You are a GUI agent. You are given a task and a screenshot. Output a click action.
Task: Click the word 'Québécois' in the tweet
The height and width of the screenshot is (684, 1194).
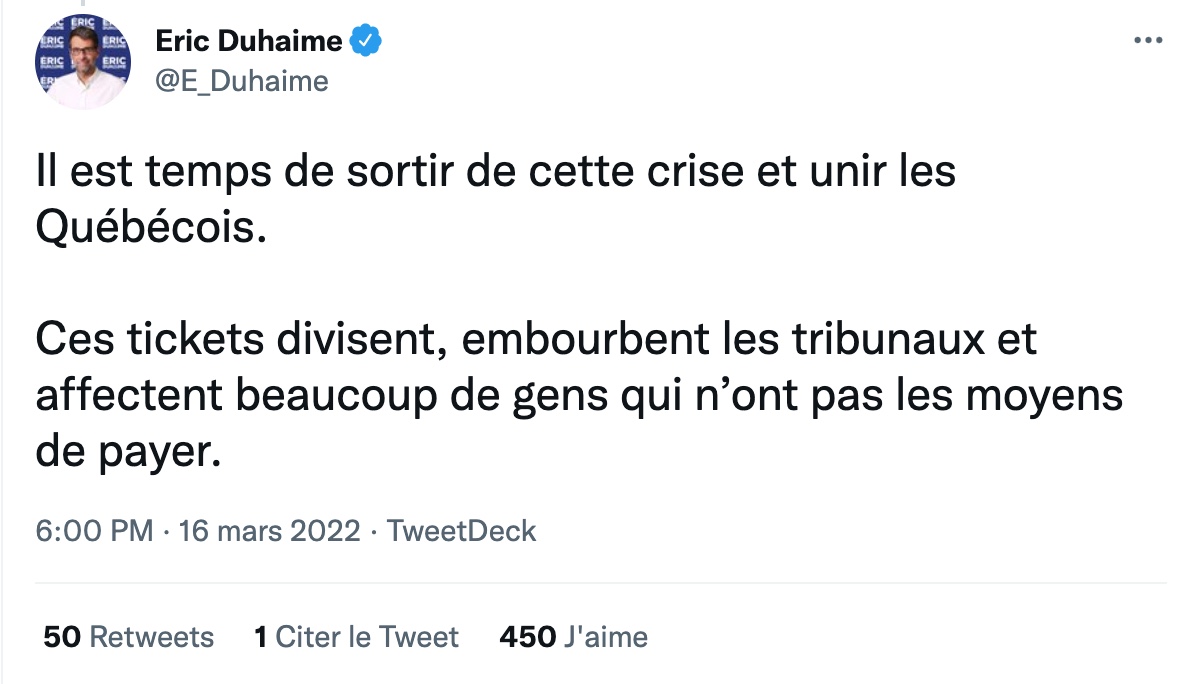pyautogui.click(x=150, y=228)
